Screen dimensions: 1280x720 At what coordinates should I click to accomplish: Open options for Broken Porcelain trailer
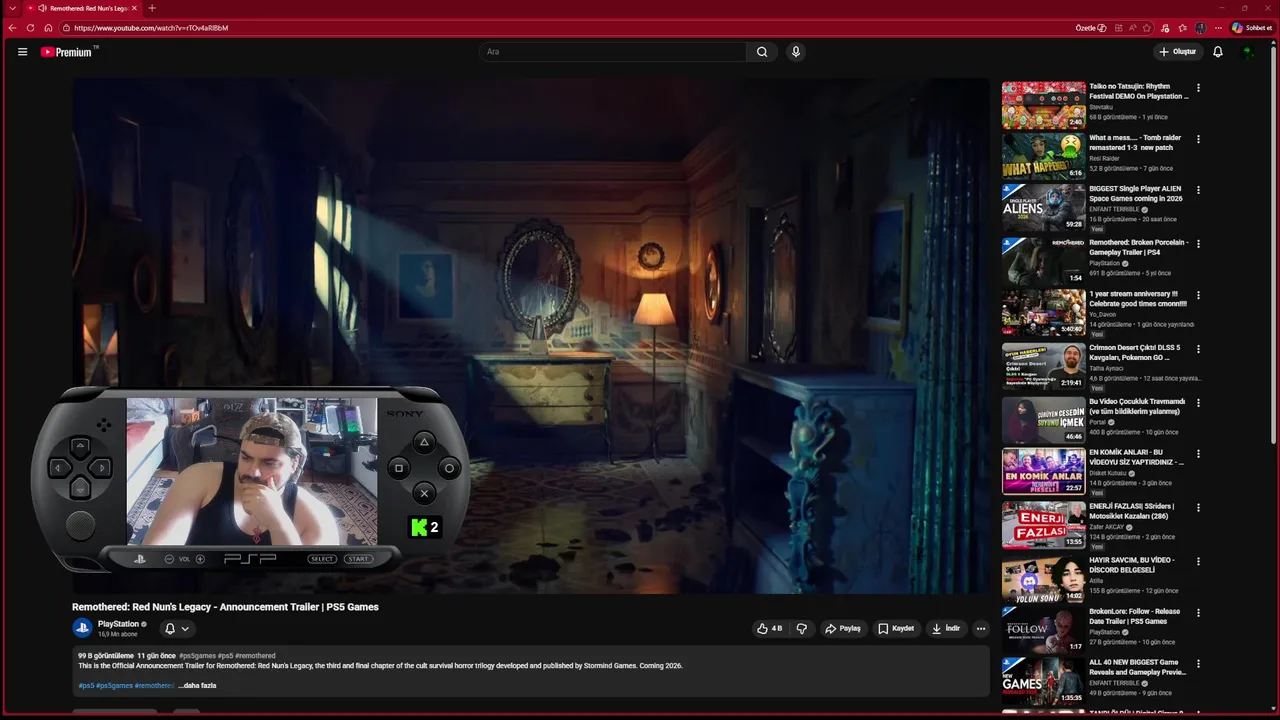pos(1198,244)
